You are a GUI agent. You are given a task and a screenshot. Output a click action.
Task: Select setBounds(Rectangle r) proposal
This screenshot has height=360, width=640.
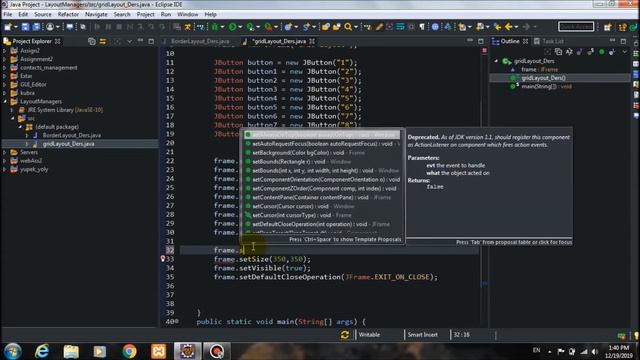point(322,162)
